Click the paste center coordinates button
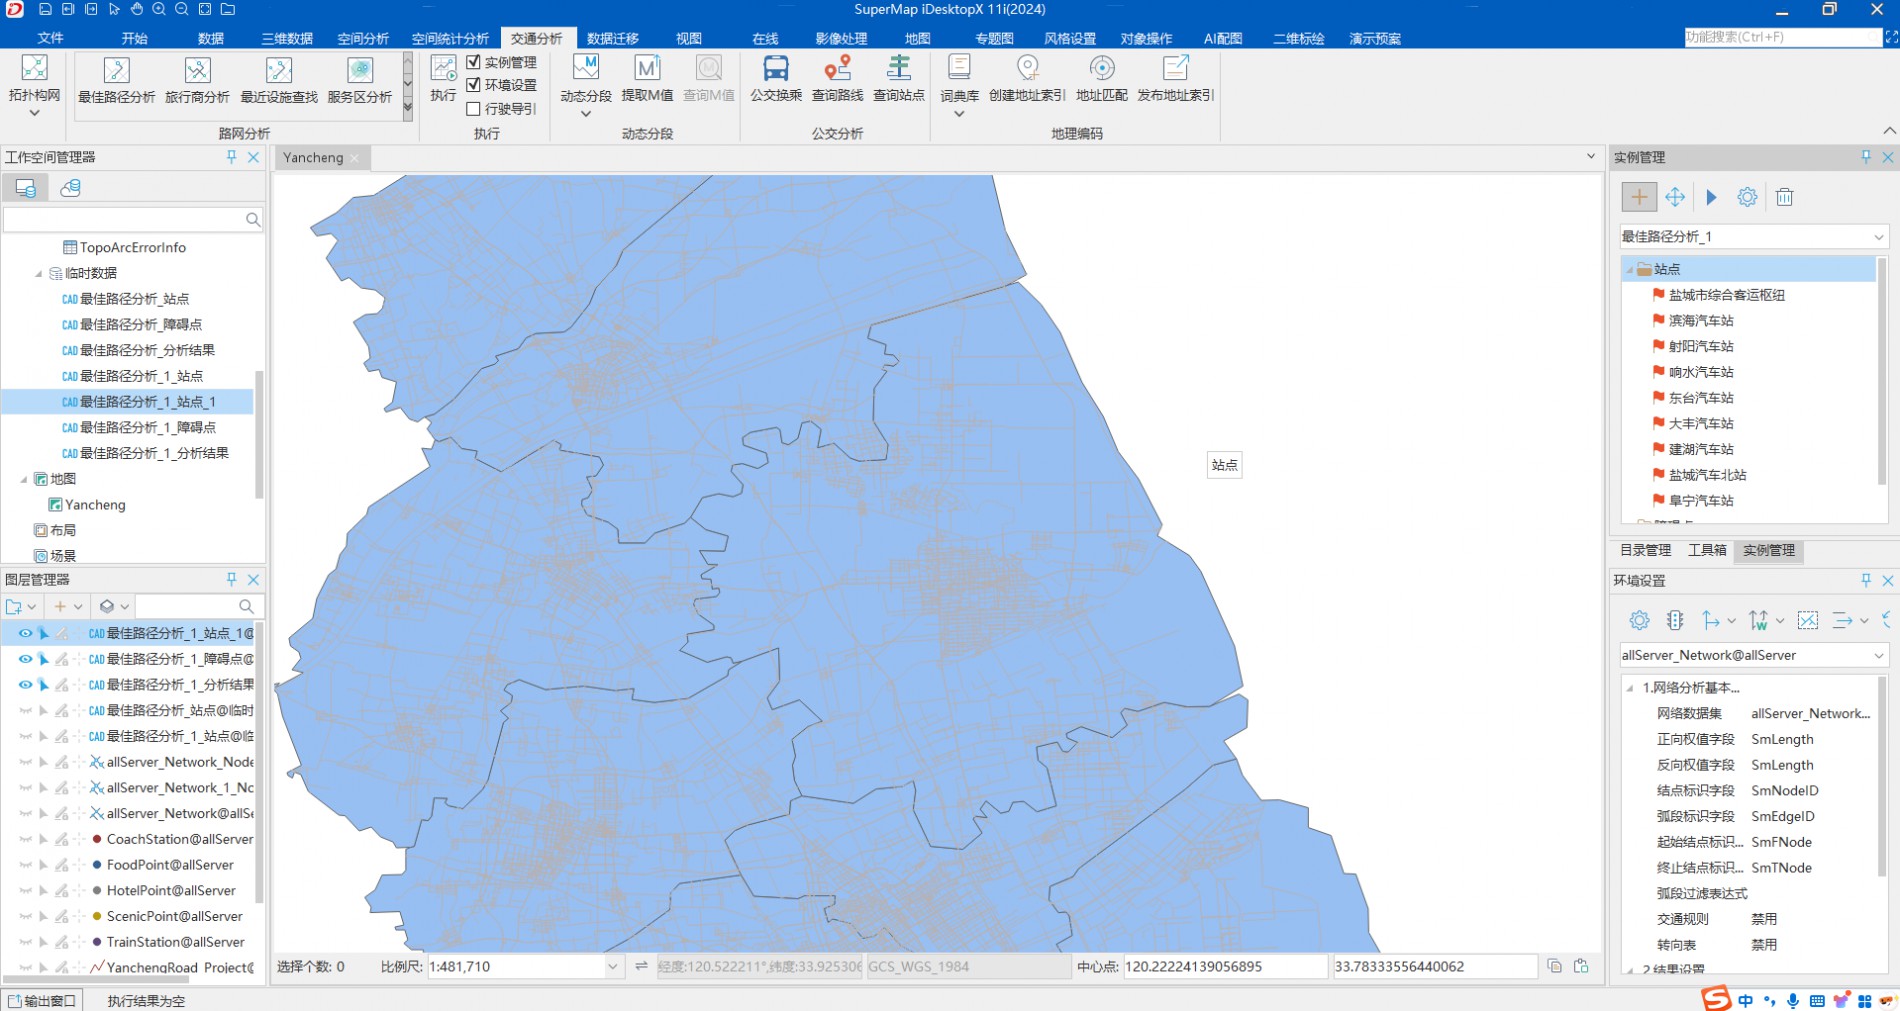The image size is (1900, 1011). coord(1581,966)
